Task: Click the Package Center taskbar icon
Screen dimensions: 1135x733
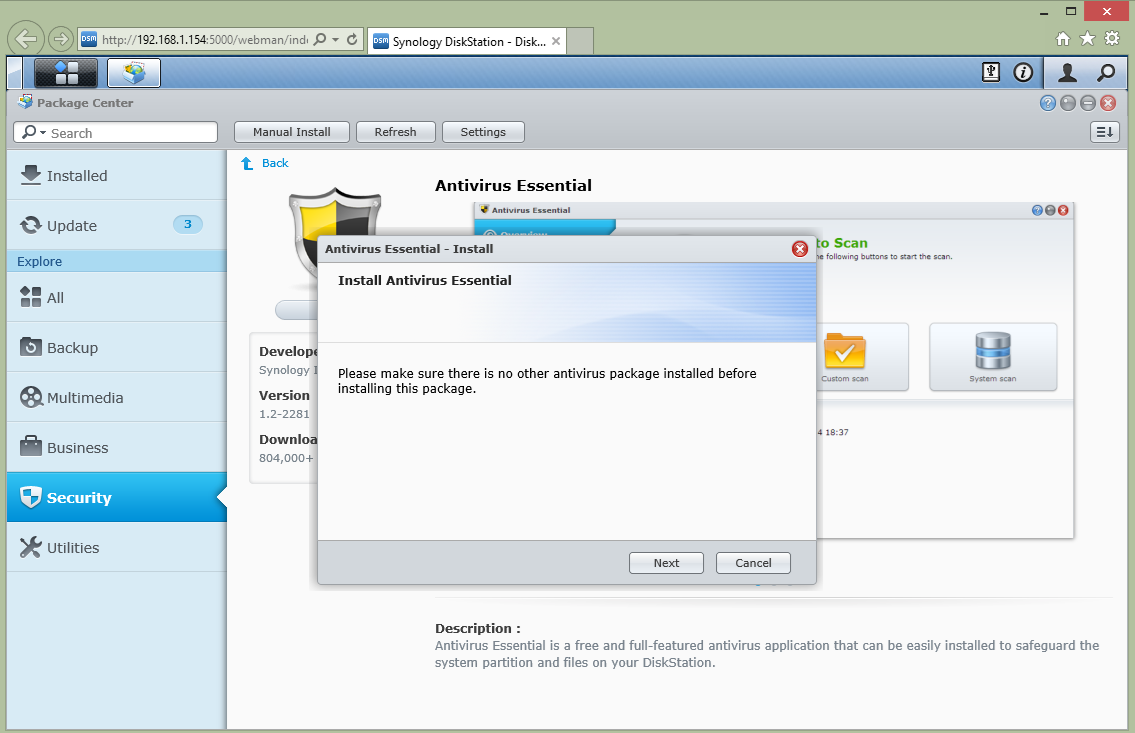Action: coord(134,73)
